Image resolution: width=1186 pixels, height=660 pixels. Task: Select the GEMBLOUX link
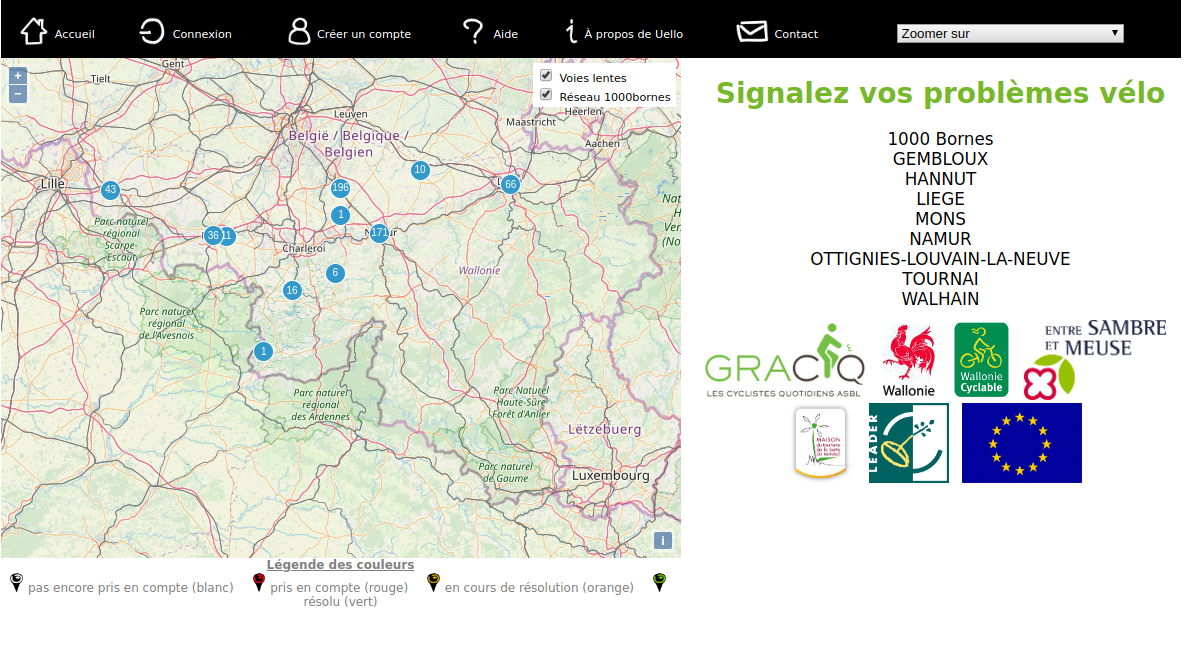[x=940, y=159]
